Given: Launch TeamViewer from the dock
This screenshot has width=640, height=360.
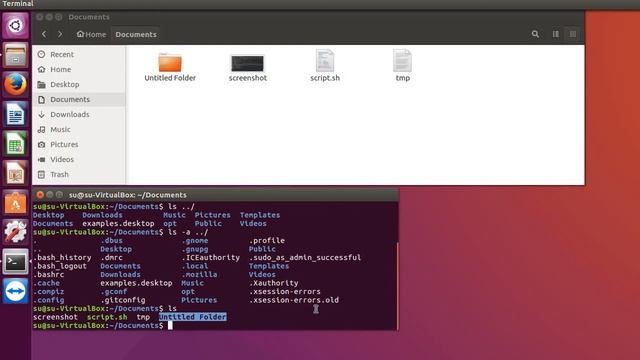Looking at the screenshot, I should pos(16,291).
